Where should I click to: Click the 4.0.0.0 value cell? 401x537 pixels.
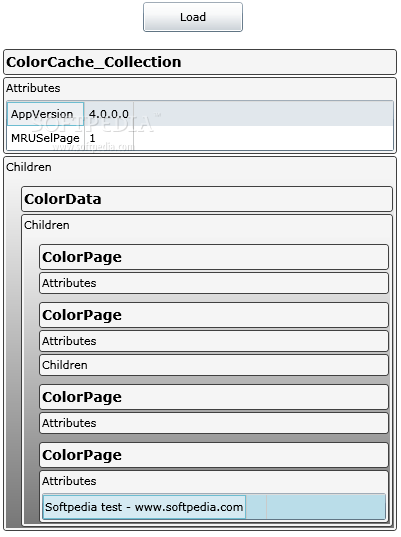(x=109, y=114)
